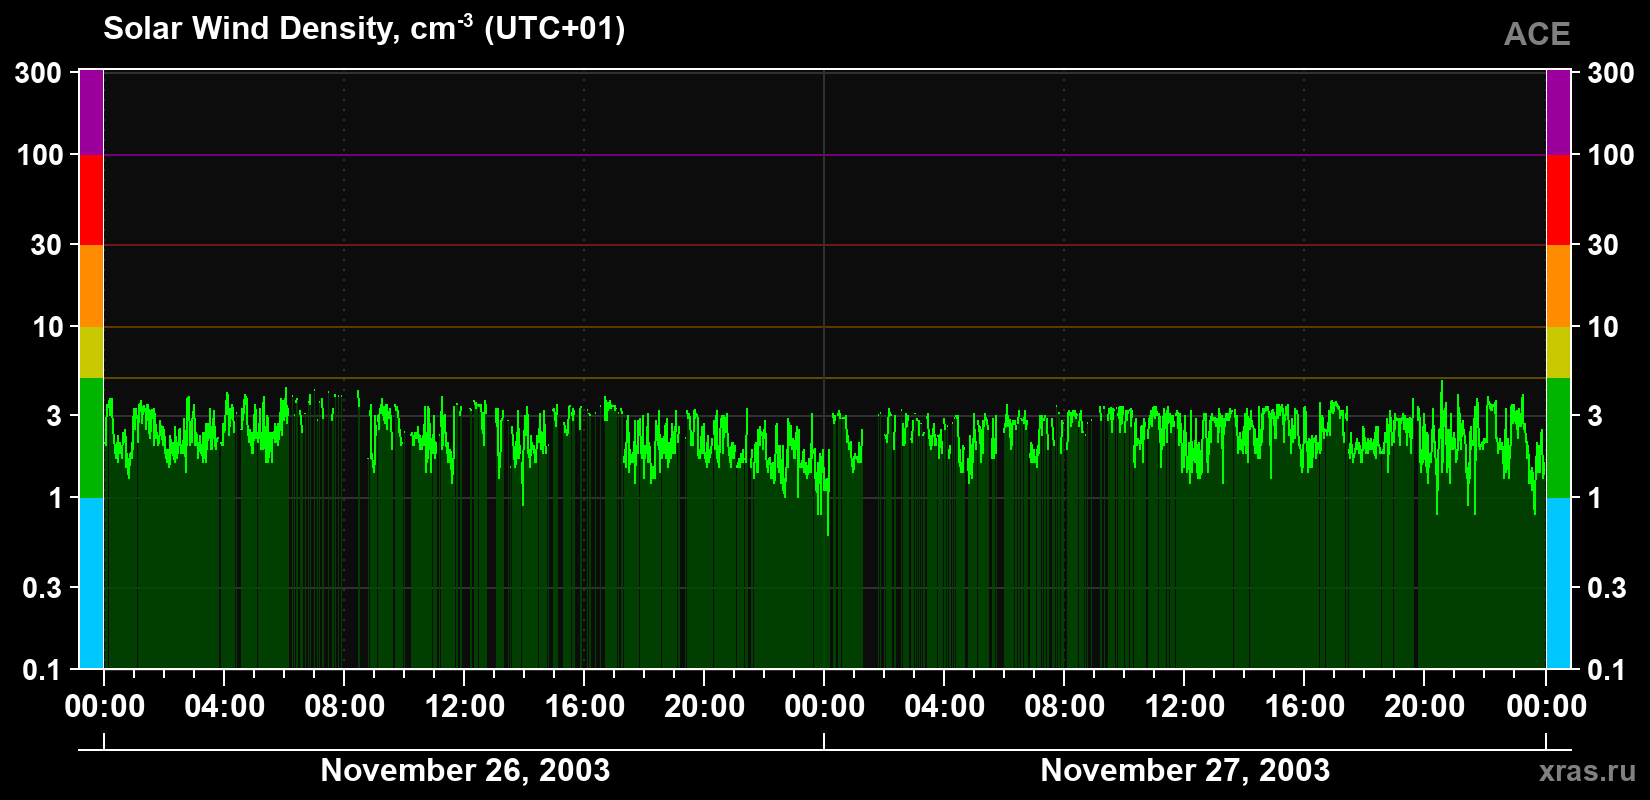The width and height of the screenshot is (1650, 800).
Task: Select the orange band on the left scale
Action: click(91, 286)
